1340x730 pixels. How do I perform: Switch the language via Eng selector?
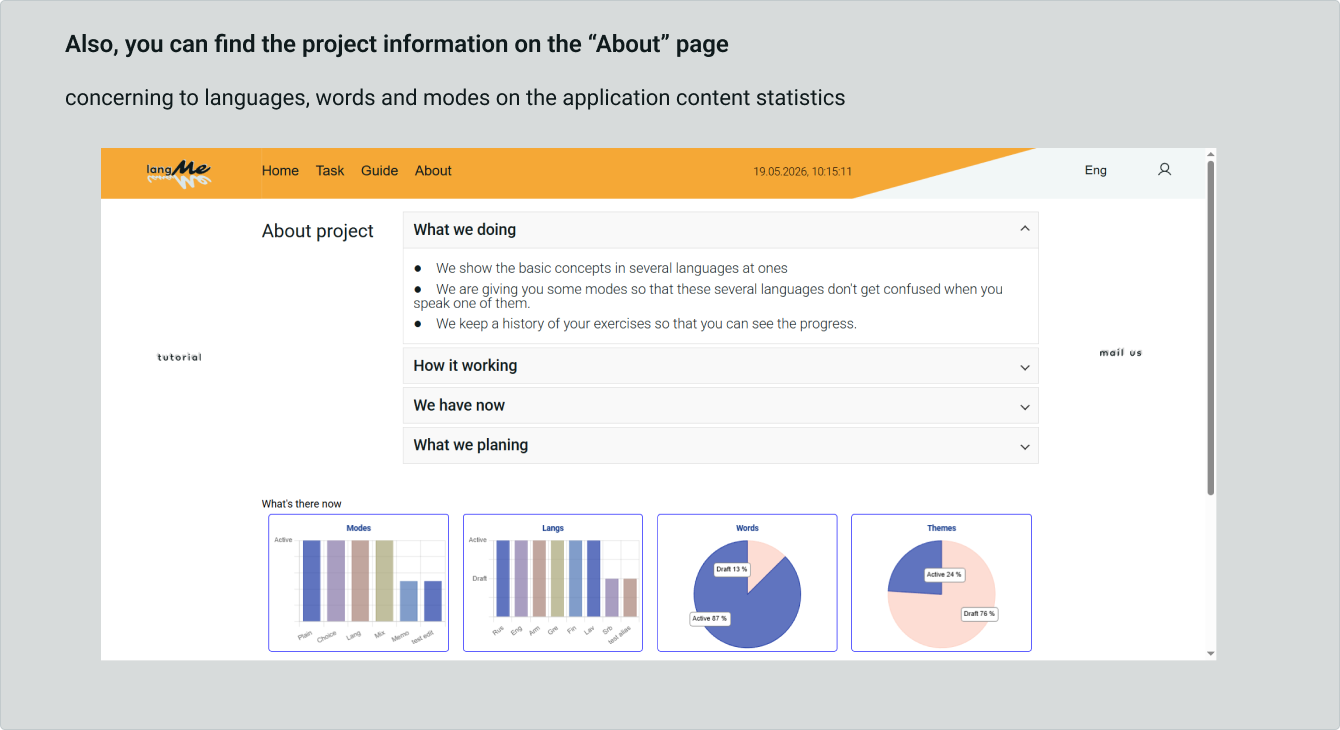click(1096, 170)
